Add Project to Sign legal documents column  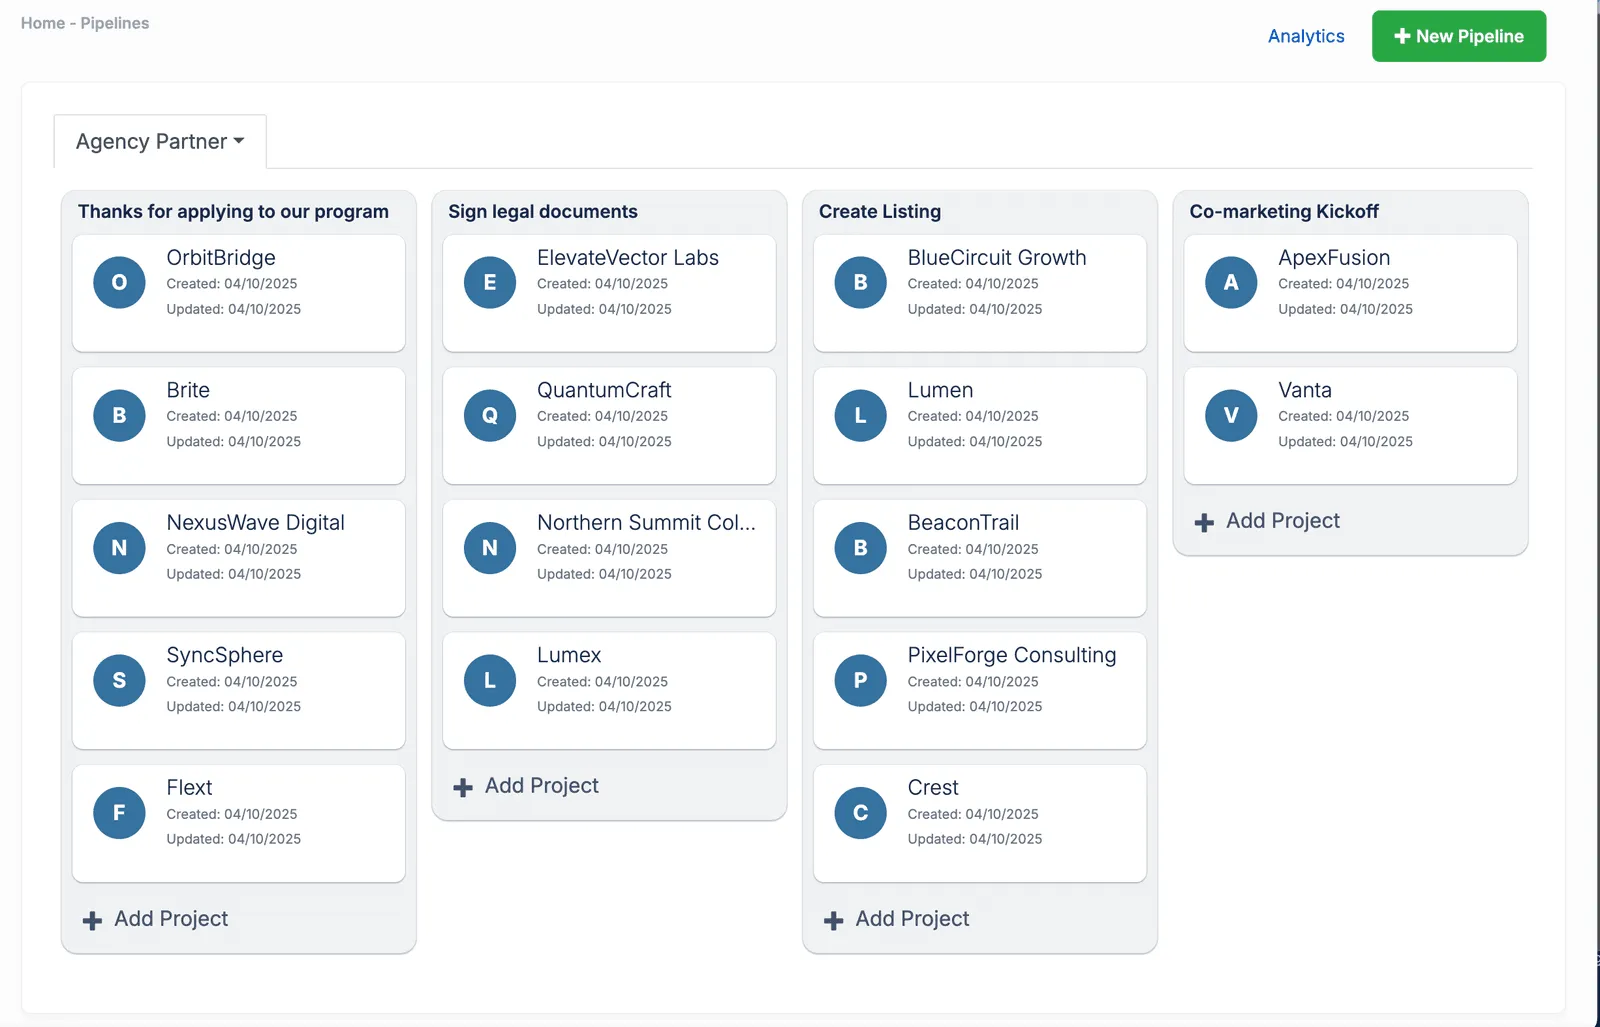[x=542, y=785]
